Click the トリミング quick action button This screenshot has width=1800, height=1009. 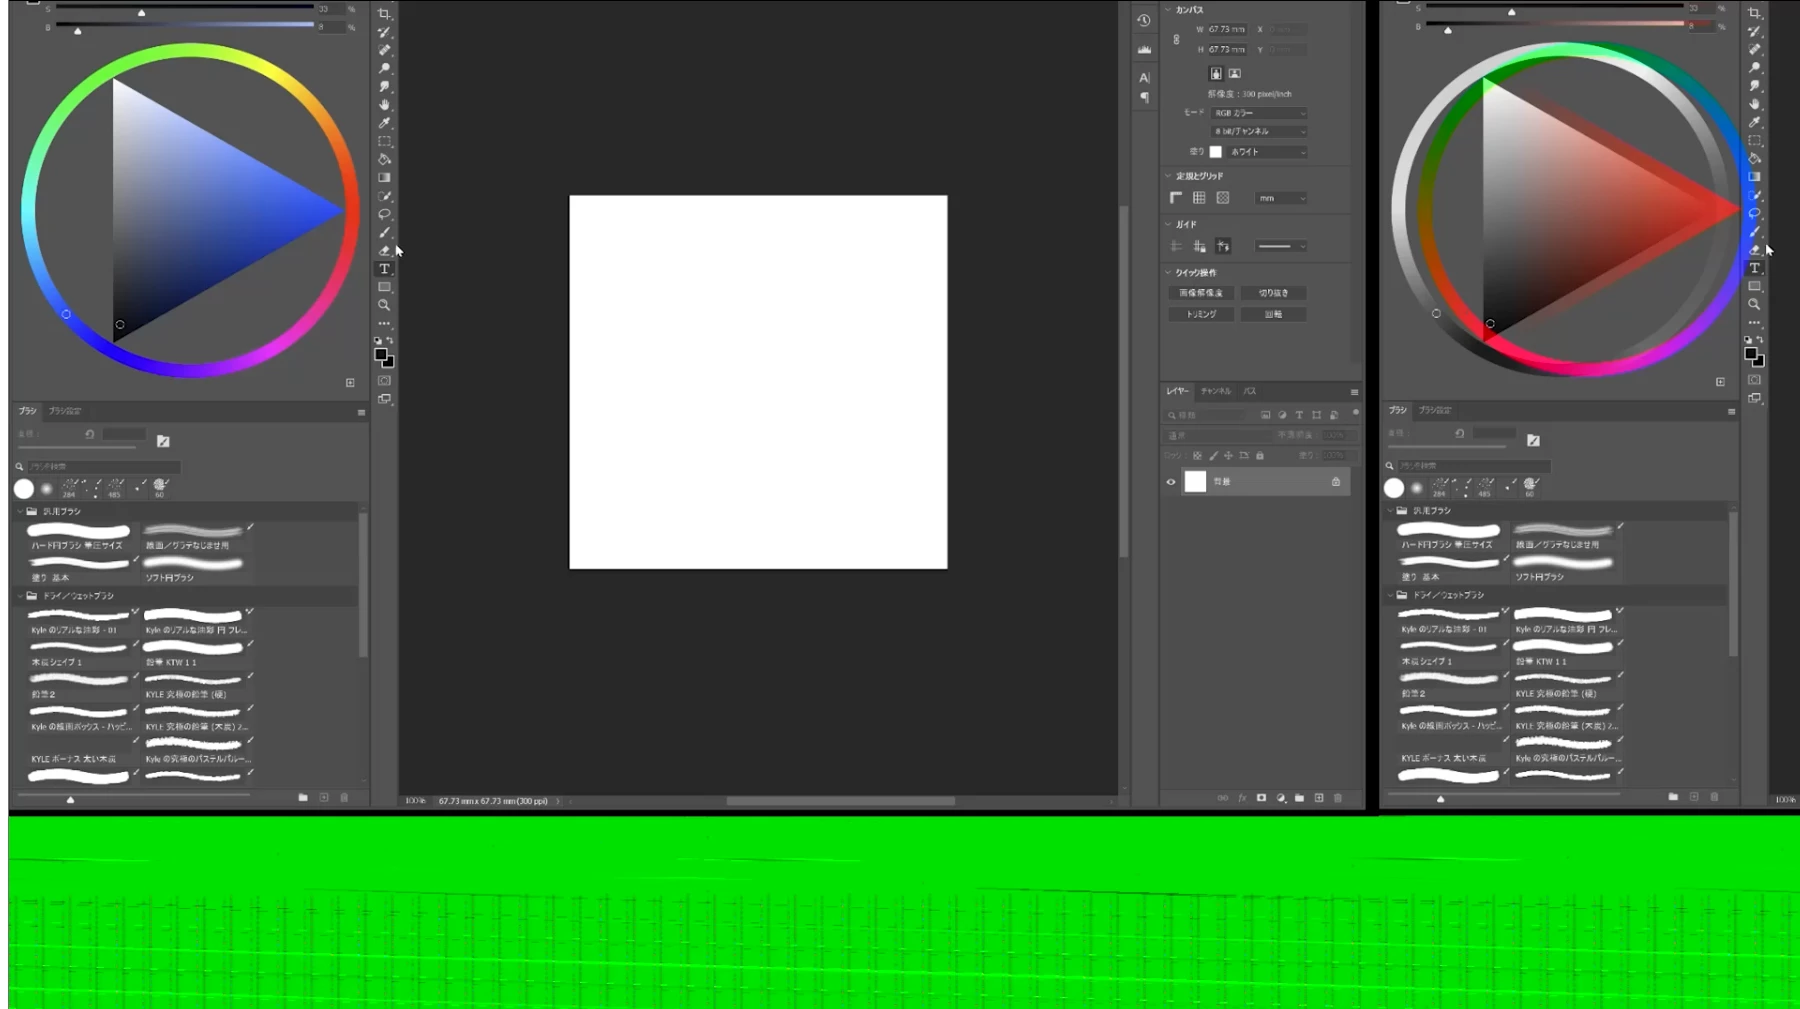(1201, 314)
